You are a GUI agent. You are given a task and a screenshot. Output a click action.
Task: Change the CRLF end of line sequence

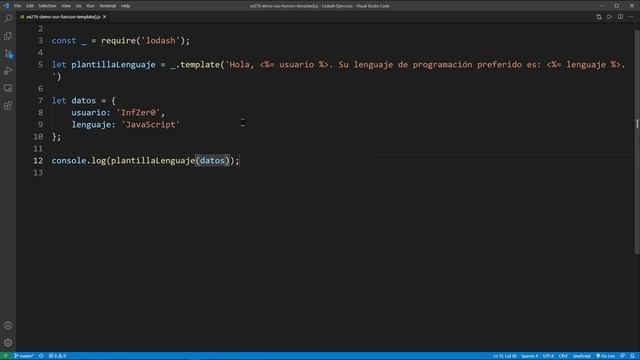[563, 356]
